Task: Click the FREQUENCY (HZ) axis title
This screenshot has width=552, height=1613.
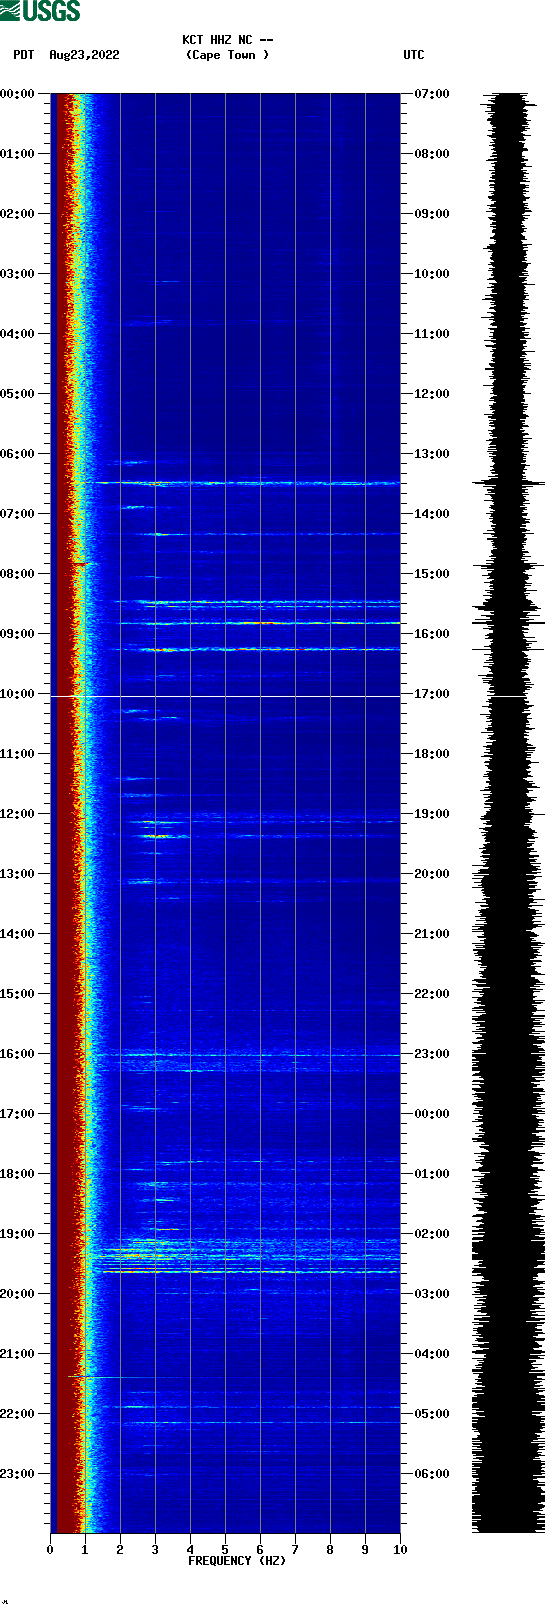Action: click(x=237, y=1561)
